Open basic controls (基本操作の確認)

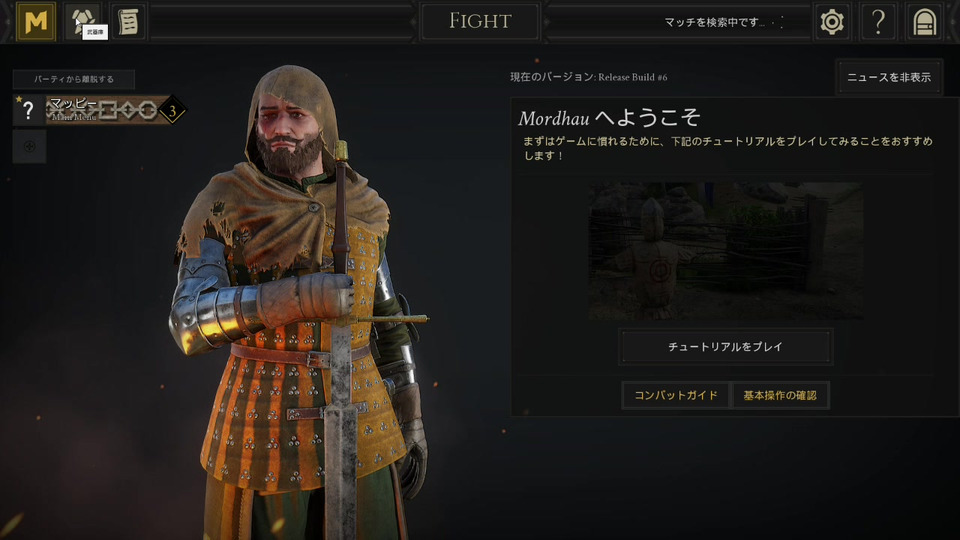[780, 395]
